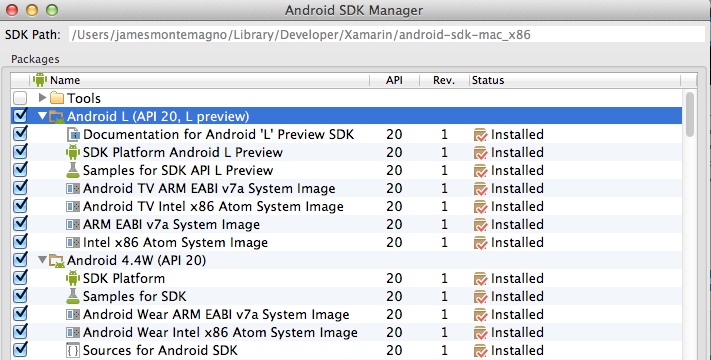
Task: Uncheck 4.4W SDK Platform checkbox
Action: [20, 277]
